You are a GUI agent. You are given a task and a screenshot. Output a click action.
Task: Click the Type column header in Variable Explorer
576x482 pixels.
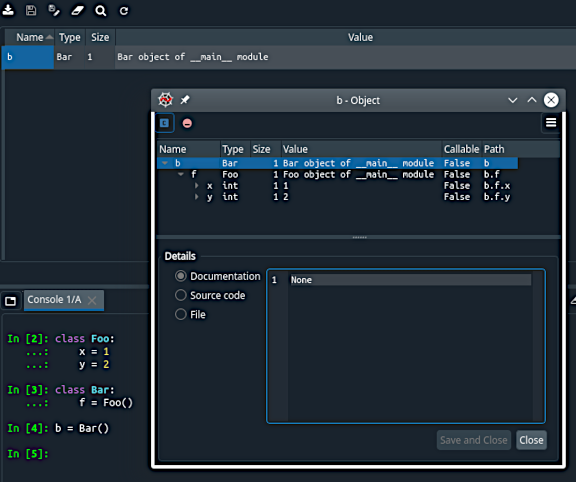coord(70,37)
